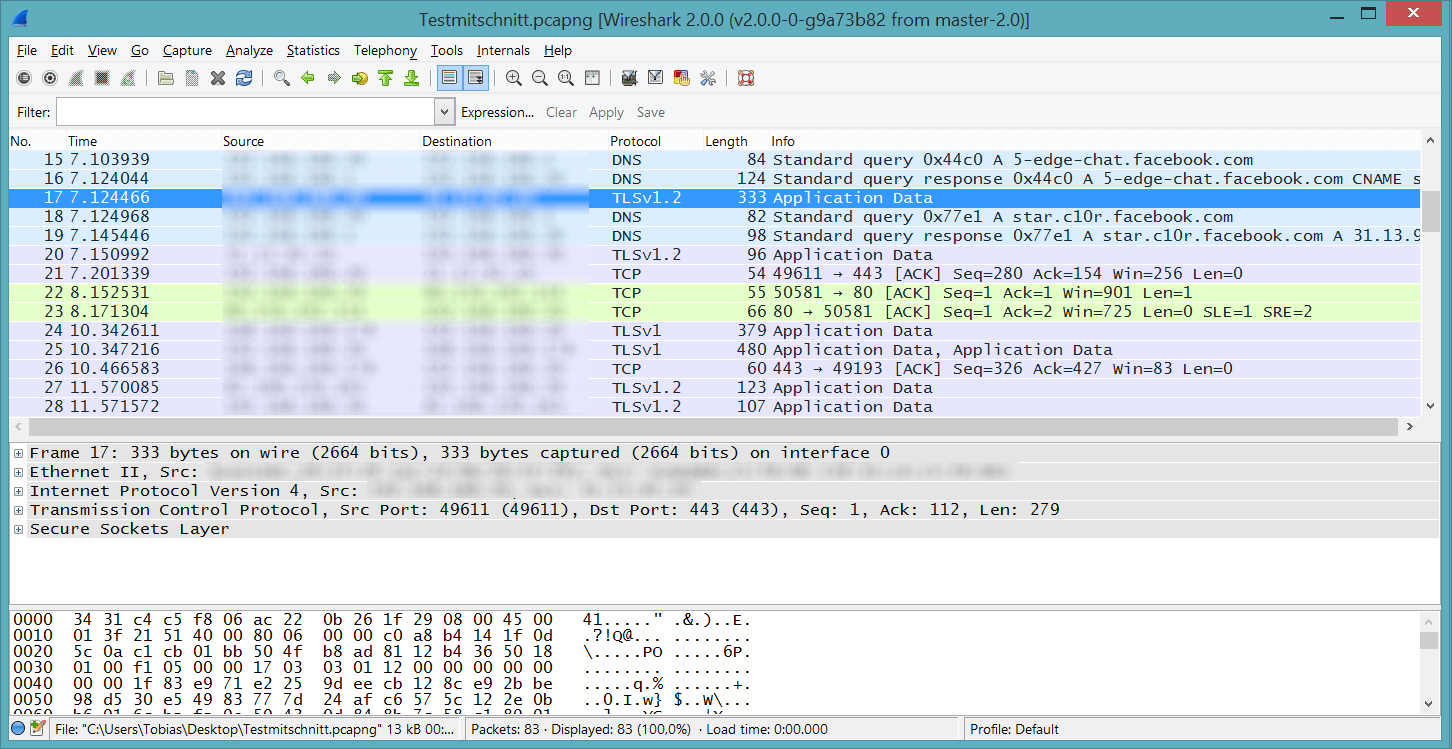Close this capture file
The image size is (1452, 749).
[218, 78]
